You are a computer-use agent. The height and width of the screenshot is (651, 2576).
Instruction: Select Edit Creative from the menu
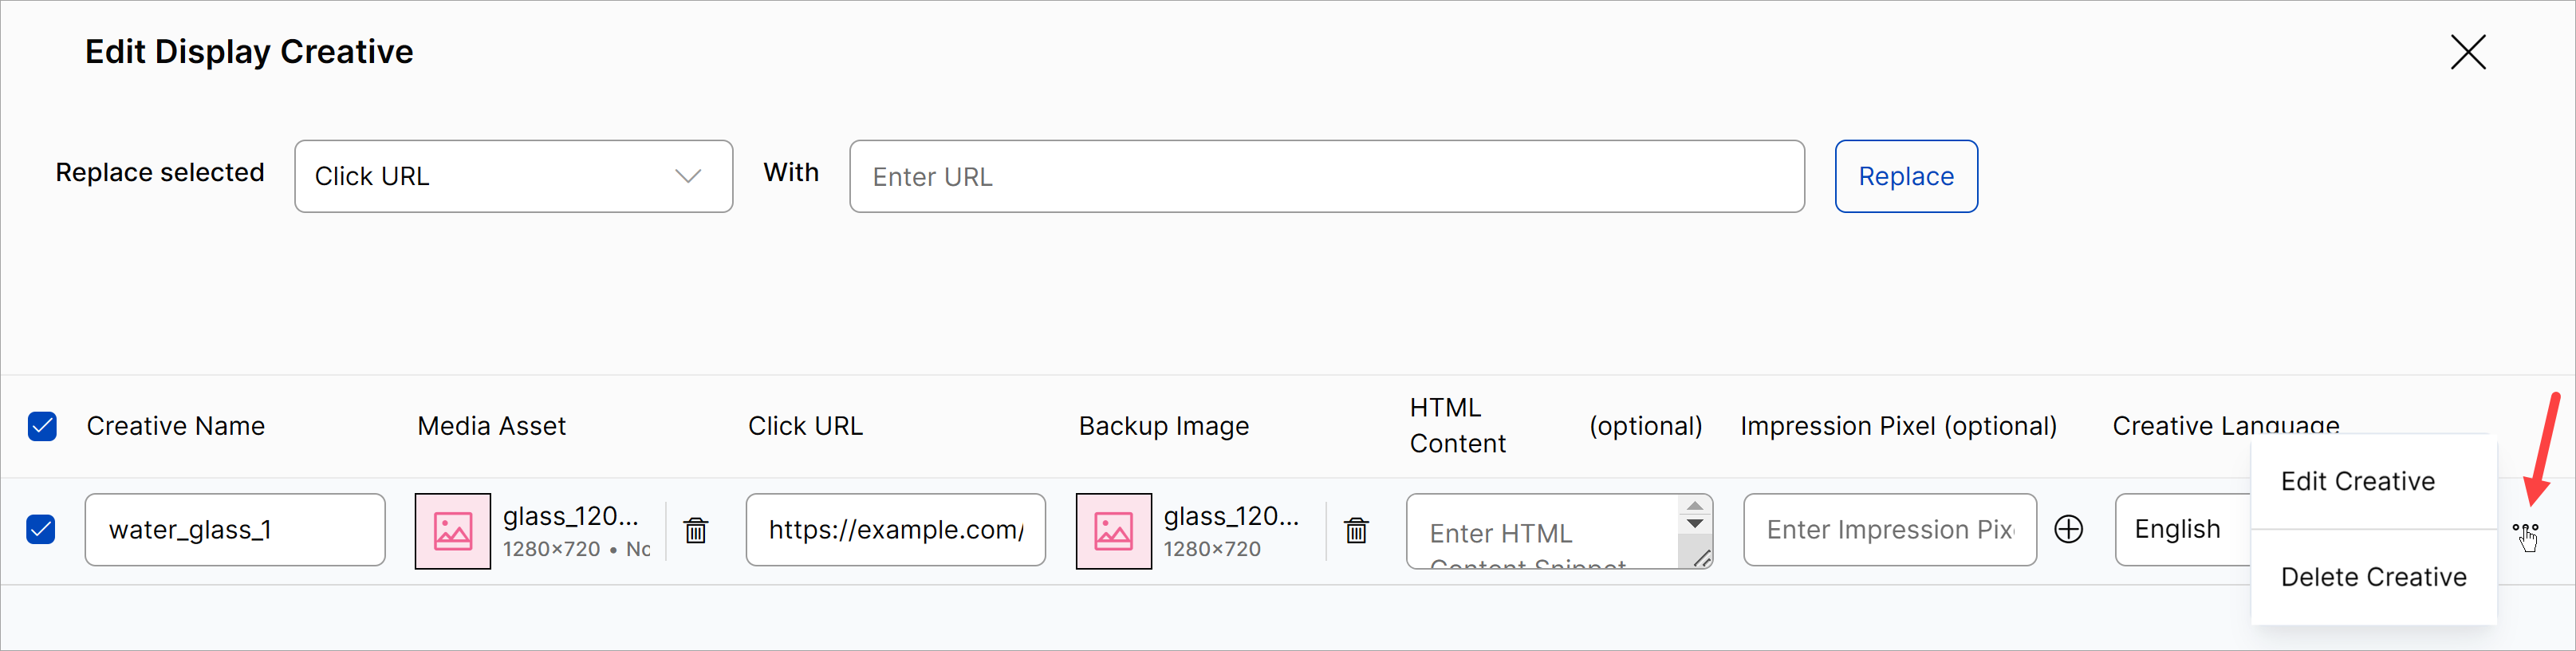tap(2357, 481)
